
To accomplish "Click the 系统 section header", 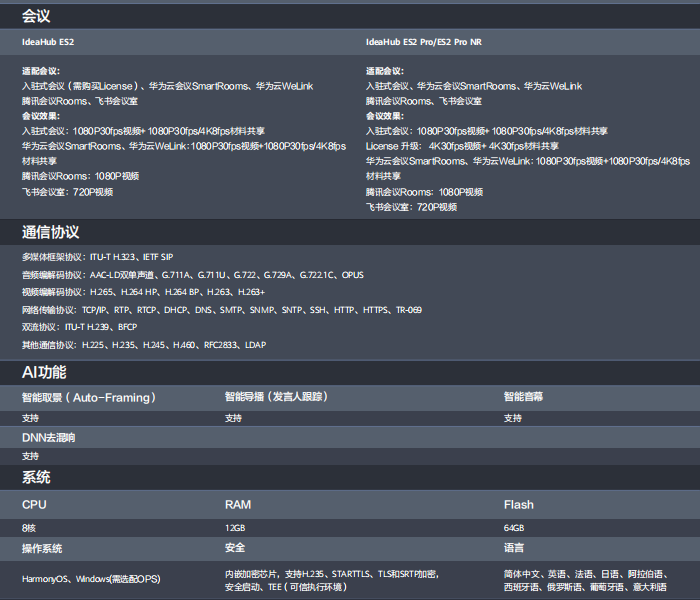I will tap(36, 477).
